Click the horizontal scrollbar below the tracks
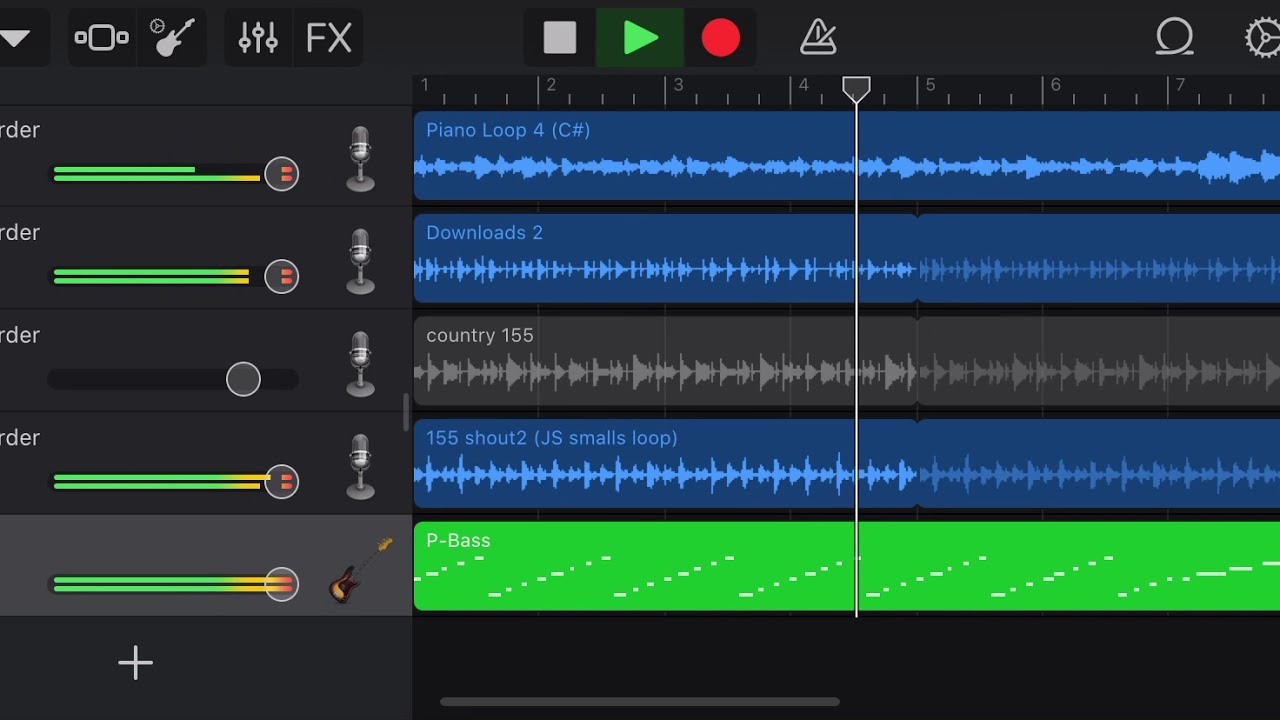The width and height of the screenshot is (1280, 720). point(640,702)
